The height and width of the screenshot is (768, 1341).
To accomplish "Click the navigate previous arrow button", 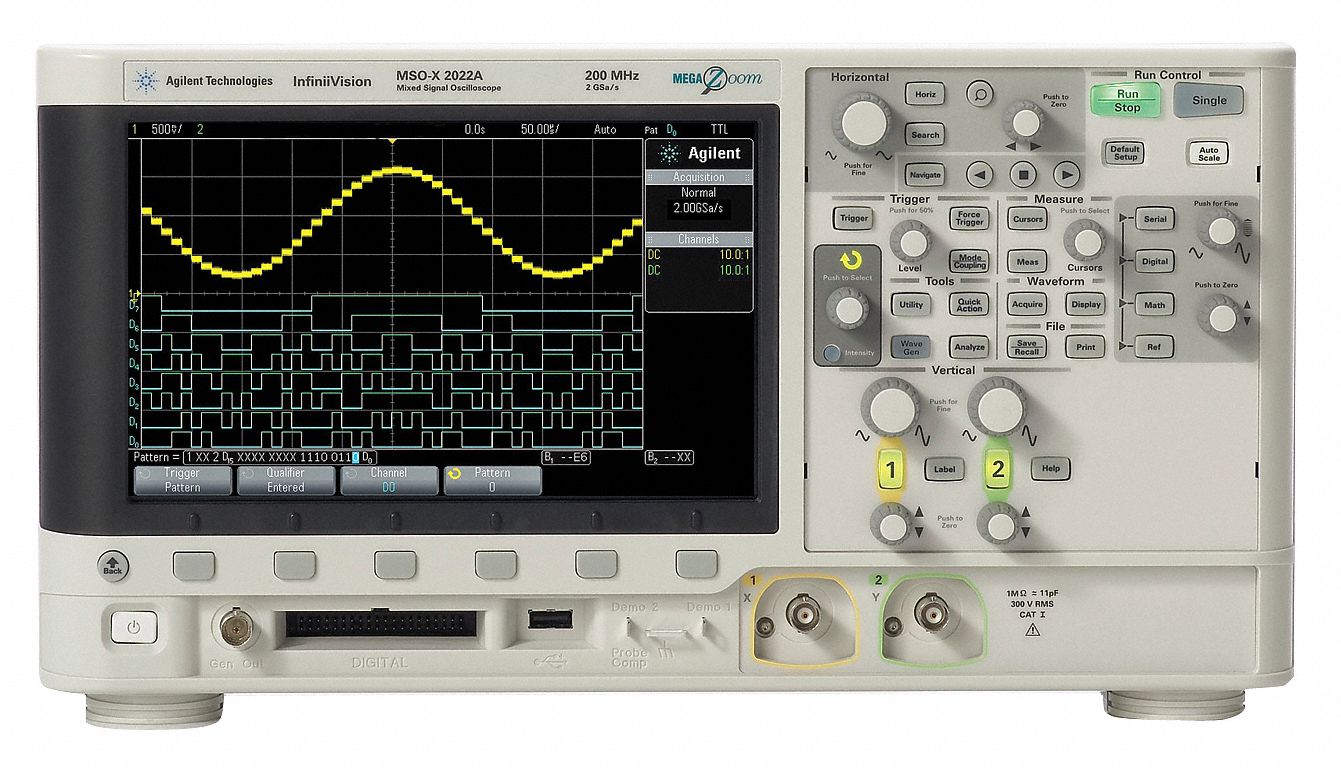I will (979, 174).
